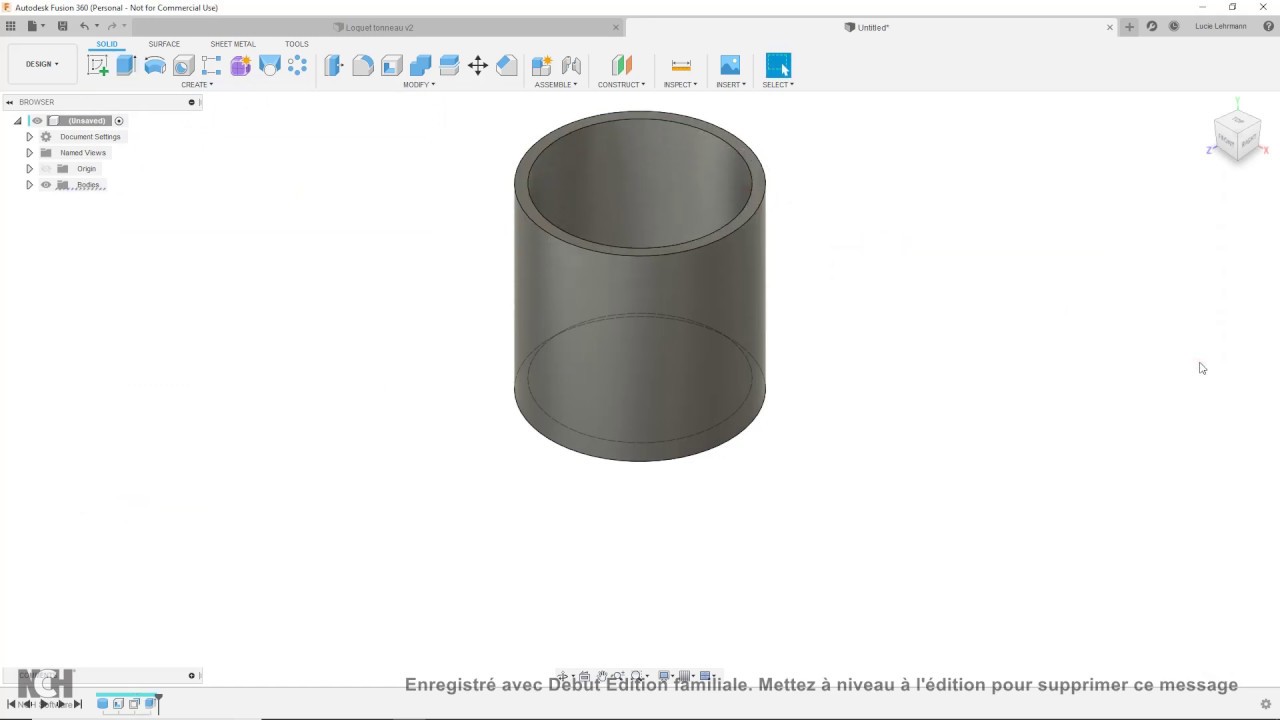The height and width of the screenshot is (720, 1280).
Task: Close the Loquet tonneau v2 tab
Action: (616, 28)
